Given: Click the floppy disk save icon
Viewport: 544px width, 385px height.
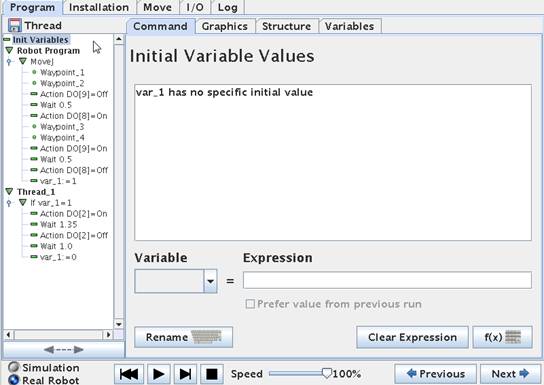Looking at the screenshot, I should click(15, 25).
